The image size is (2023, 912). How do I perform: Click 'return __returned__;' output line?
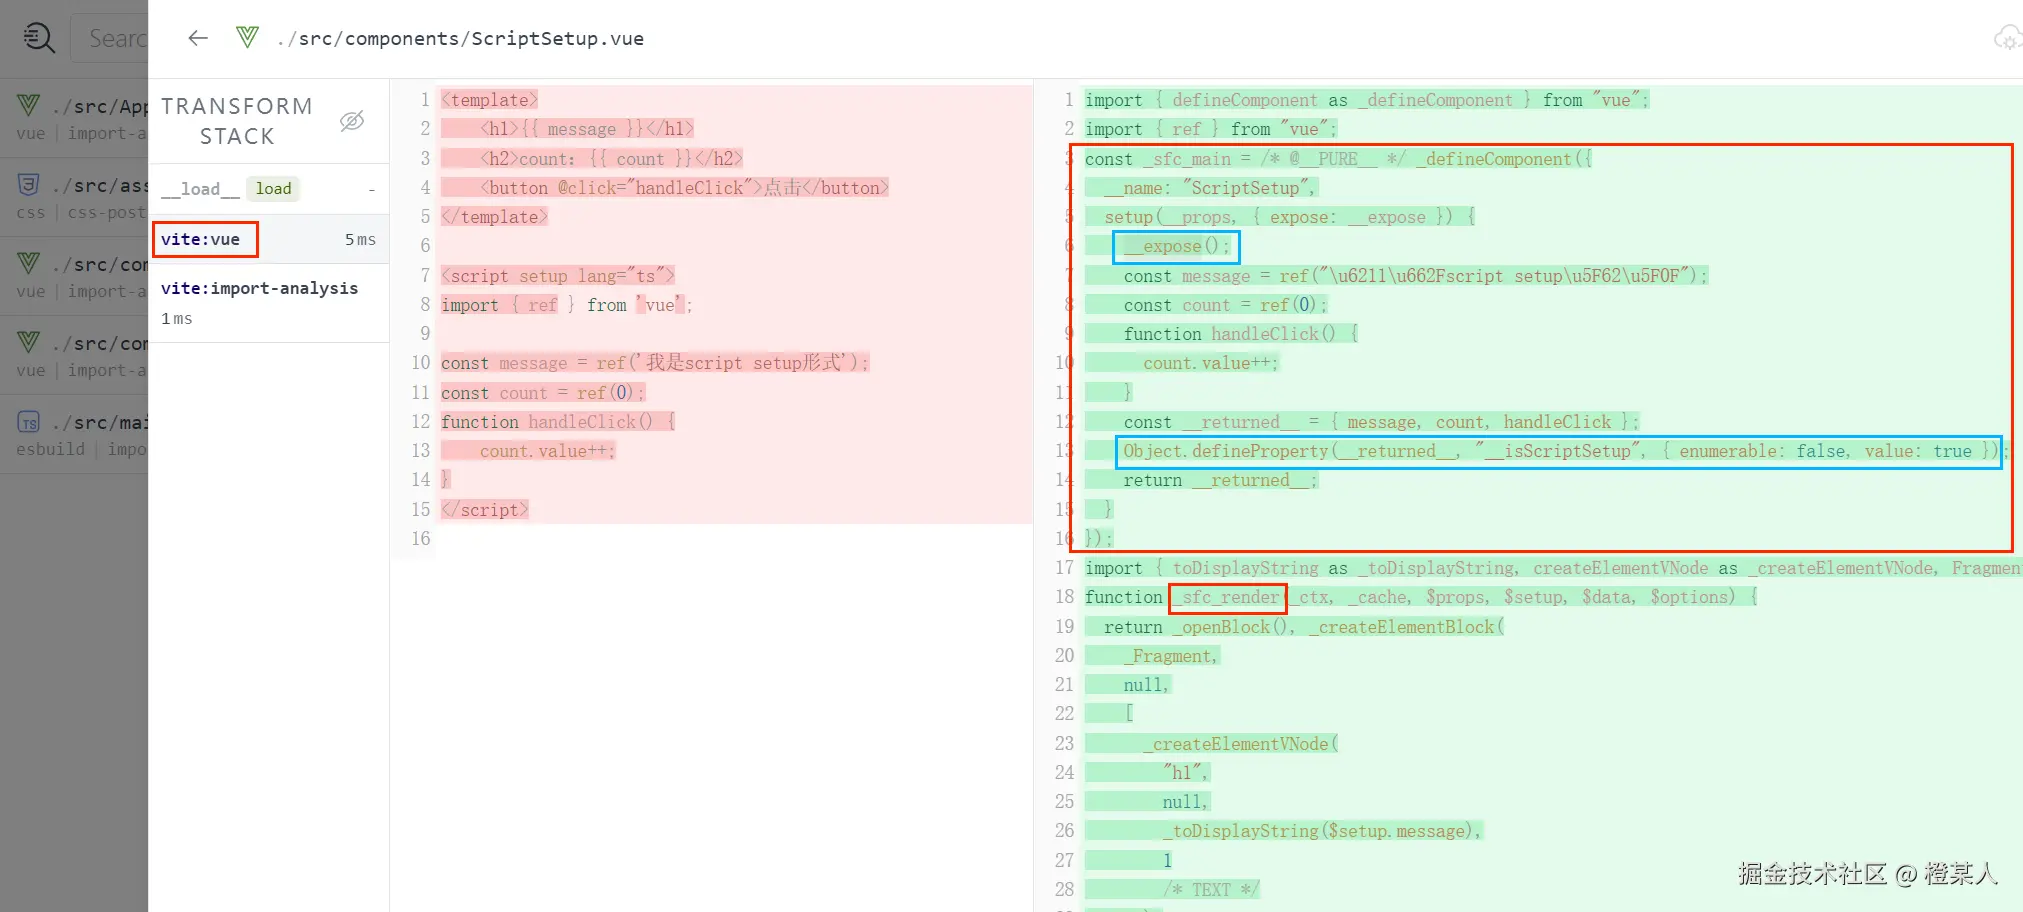(1220, 480)
